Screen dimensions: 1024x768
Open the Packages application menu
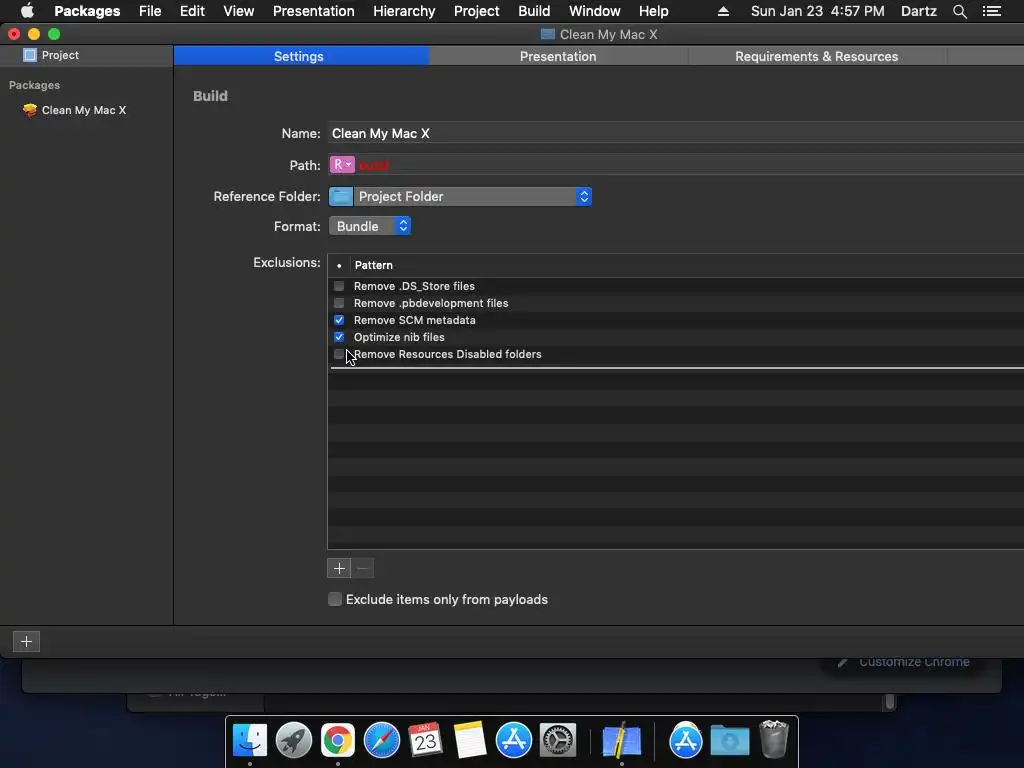[87, 11]
